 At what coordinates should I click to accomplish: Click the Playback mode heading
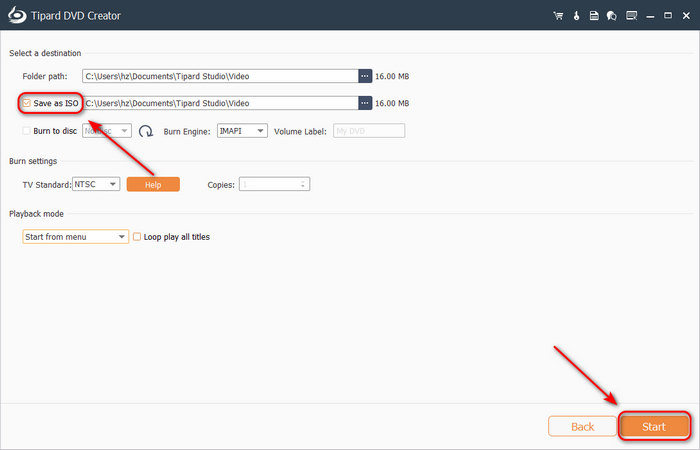[x=36, y=214]
